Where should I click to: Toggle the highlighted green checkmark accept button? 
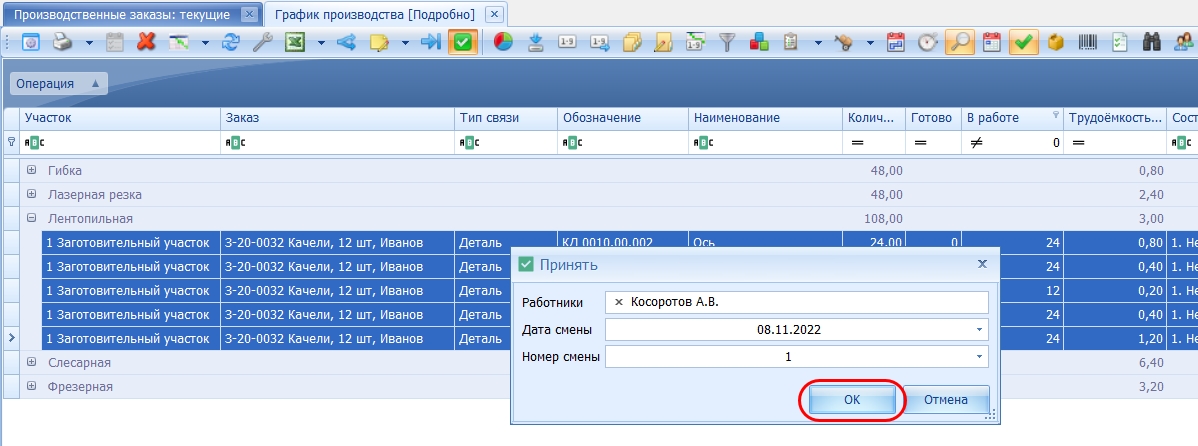(463, 42)
